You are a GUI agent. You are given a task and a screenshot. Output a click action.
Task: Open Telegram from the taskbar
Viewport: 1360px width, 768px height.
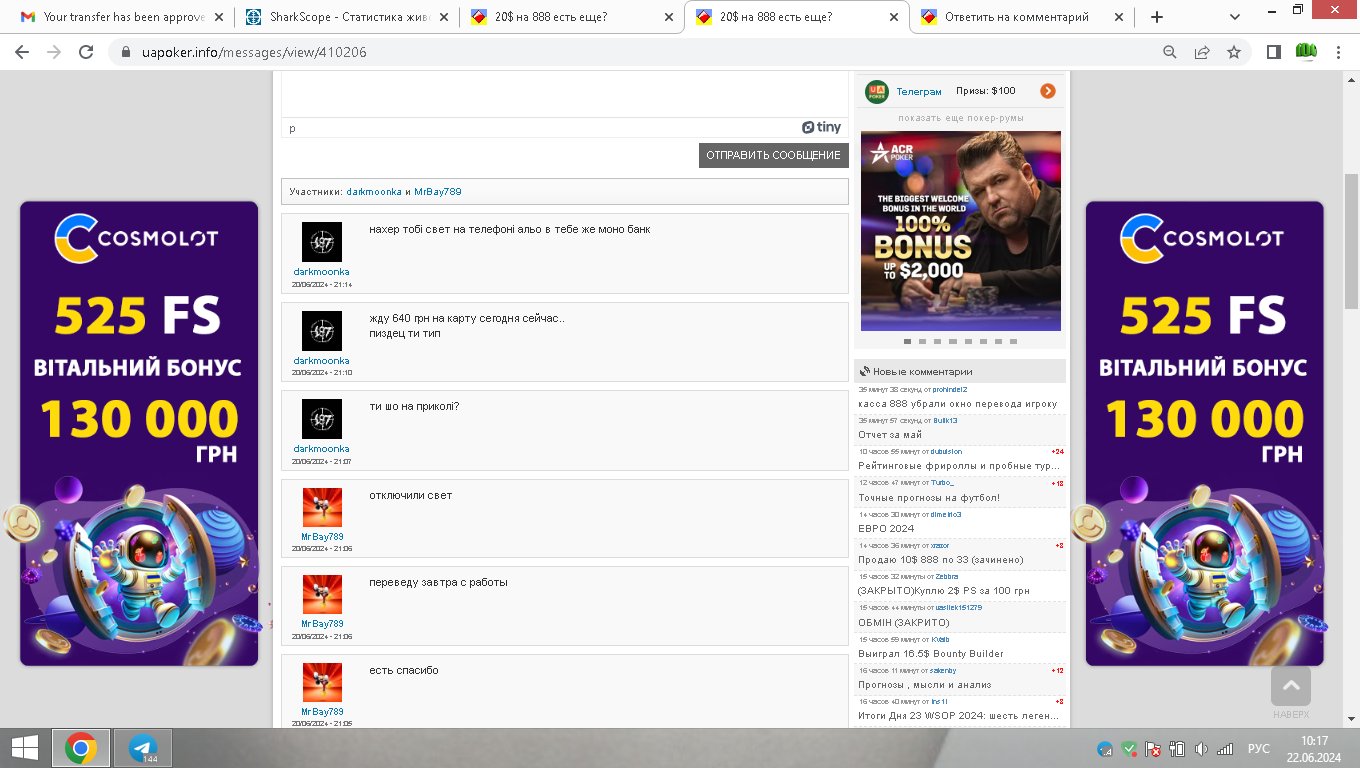click(143, 747)
